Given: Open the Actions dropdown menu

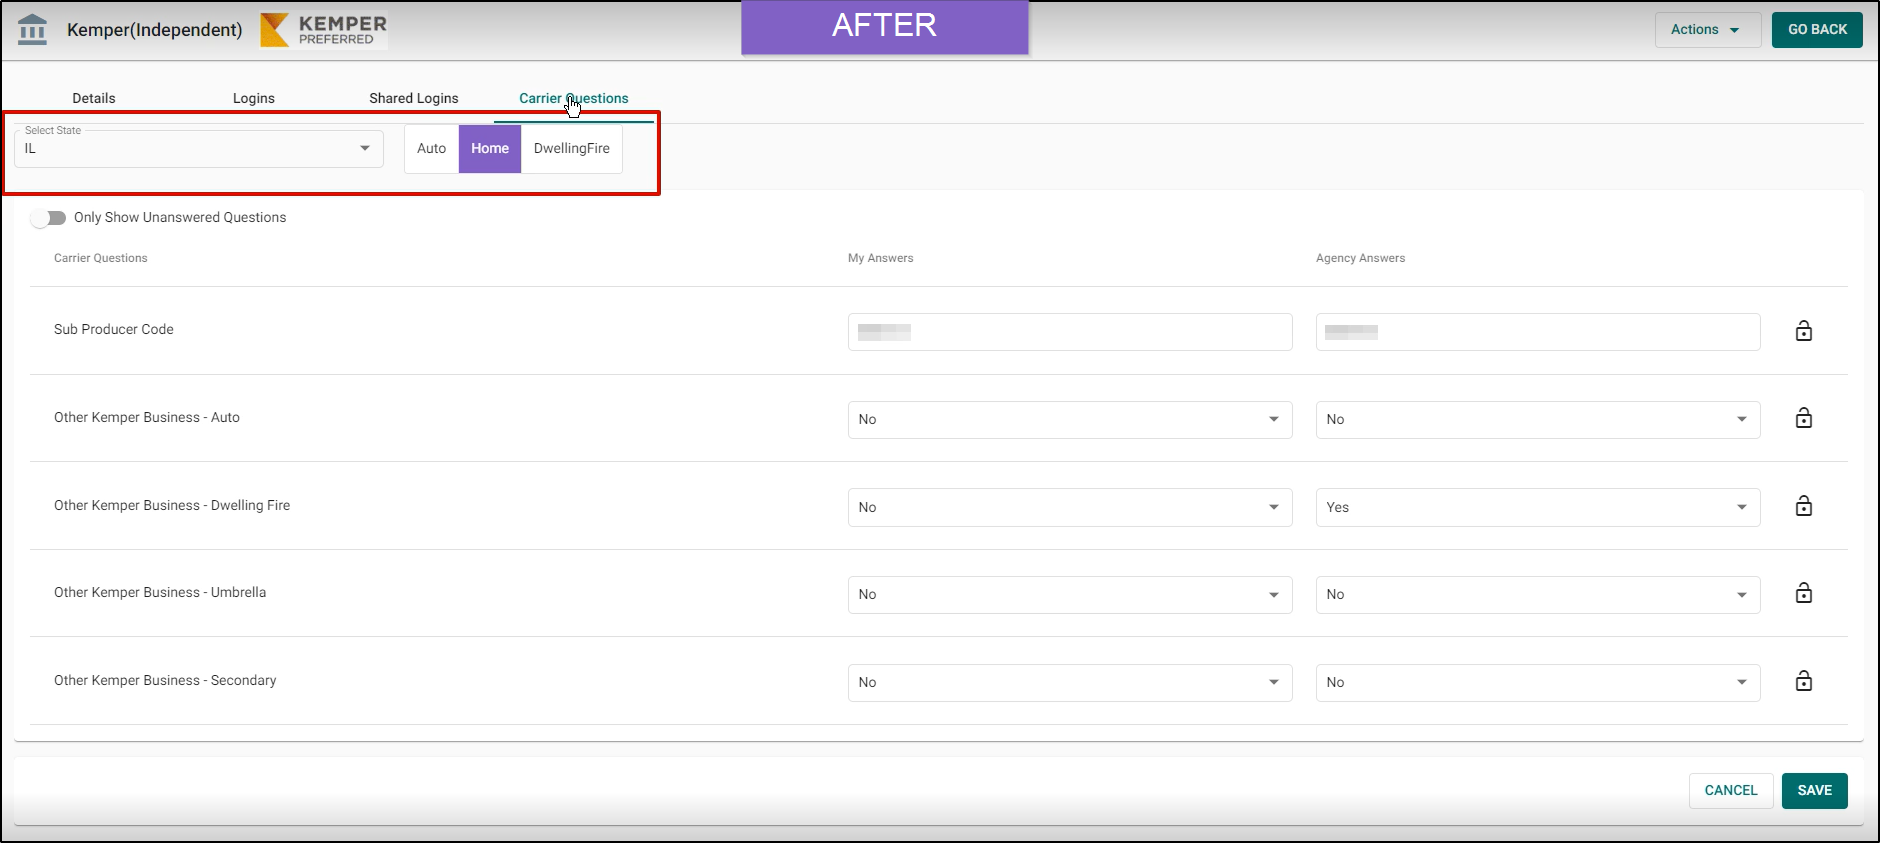Looking at the screenshot, I should pos(1707,30).
